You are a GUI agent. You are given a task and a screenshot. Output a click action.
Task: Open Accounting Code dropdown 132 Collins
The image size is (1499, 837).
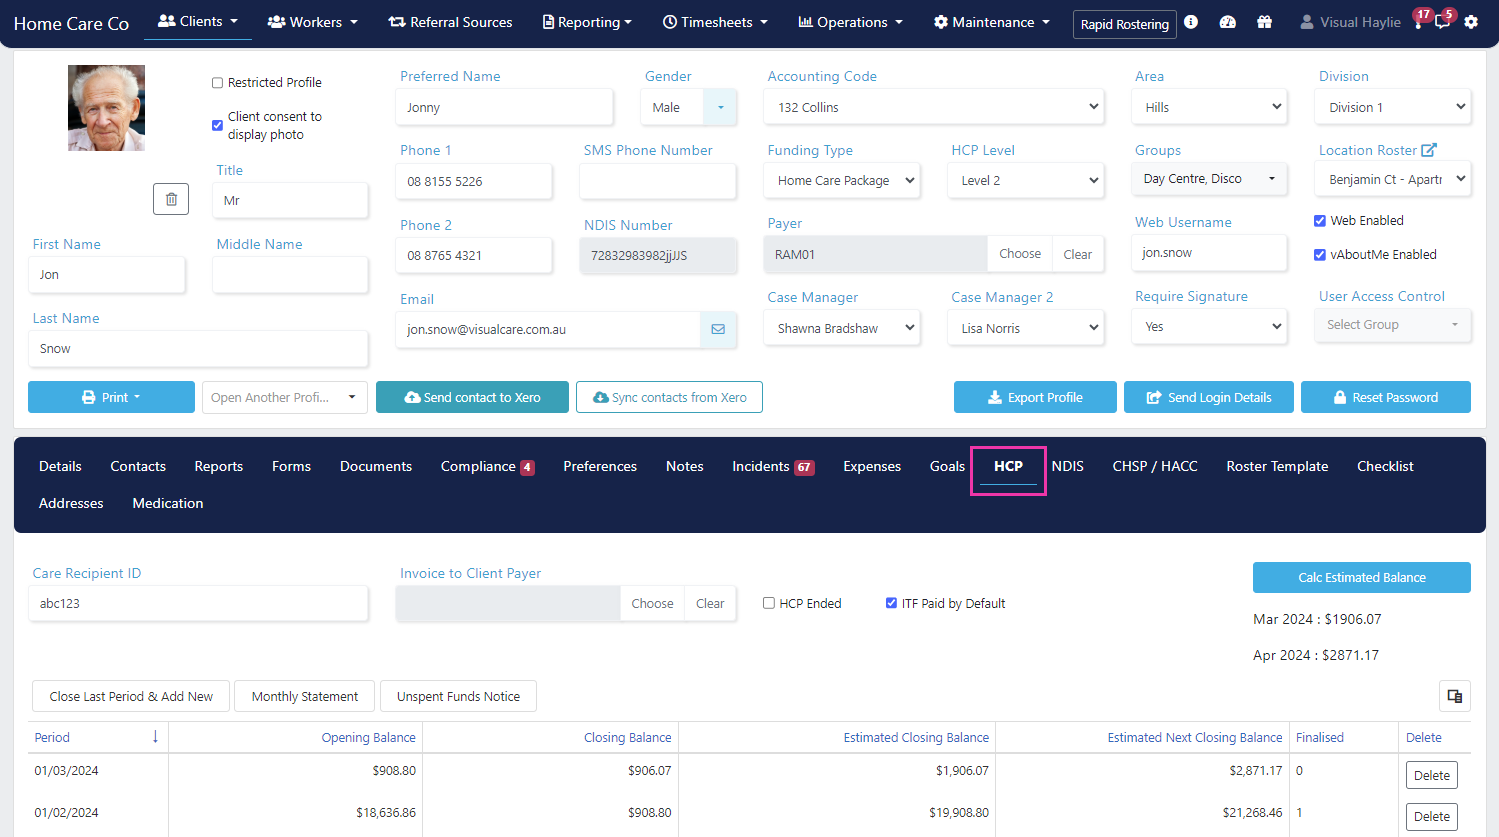(x=934, y=107)
